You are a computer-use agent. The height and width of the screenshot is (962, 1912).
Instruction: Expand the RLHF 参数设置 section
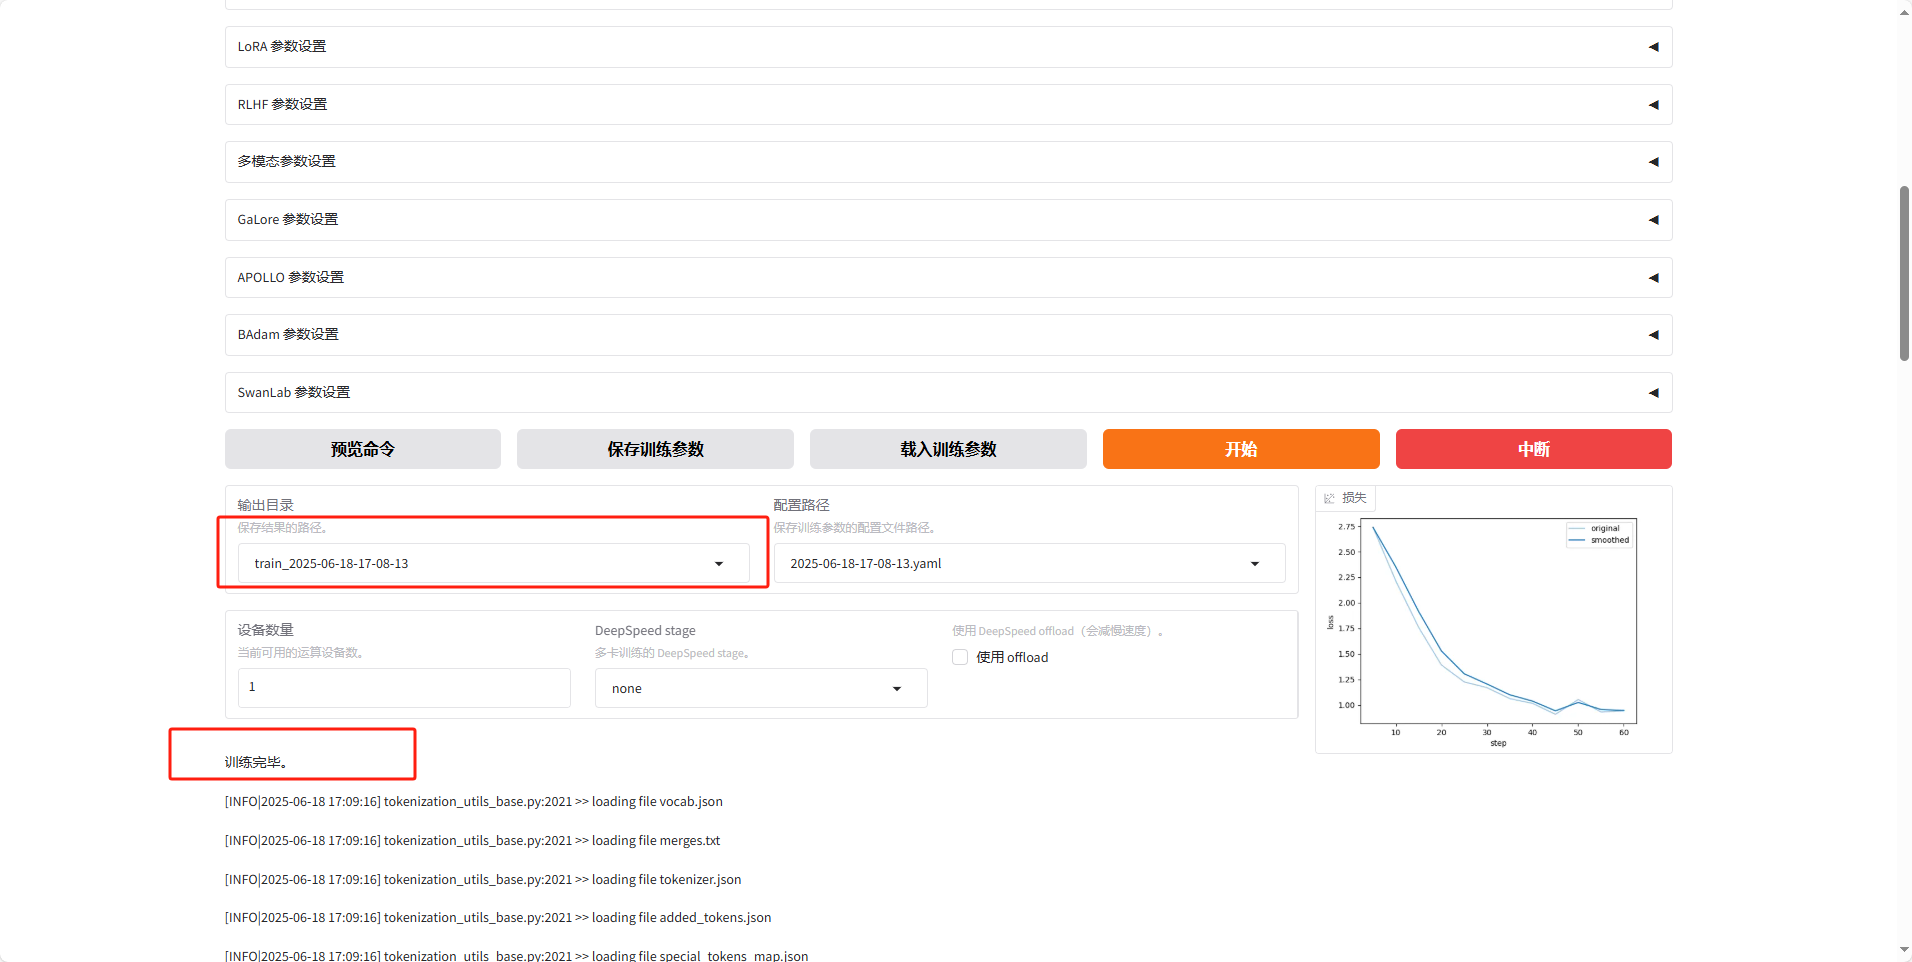[948, 104]
